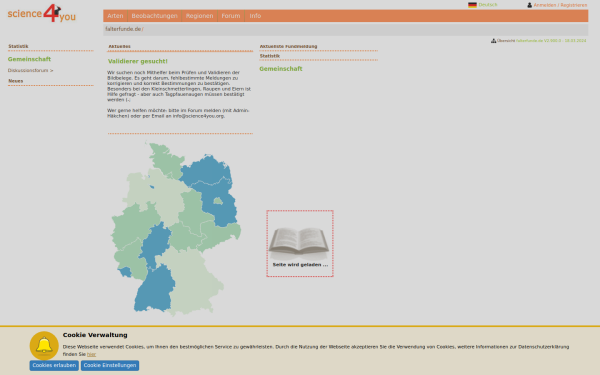Click the 'hier' privacy policy link

(x=91, y=354)
